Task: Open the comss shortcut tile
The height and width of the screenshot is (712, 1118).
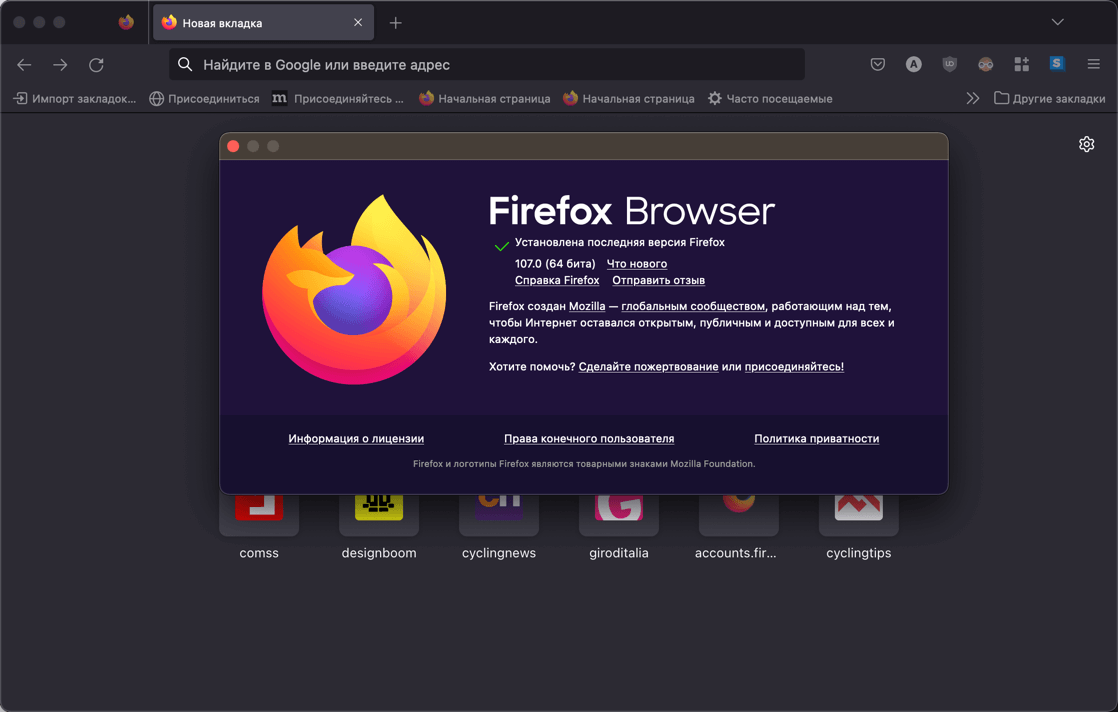Action: (259, 527)
